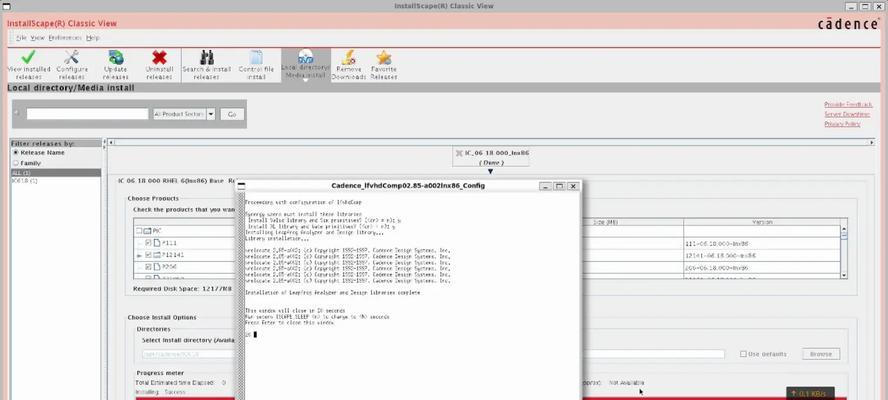
Task: Open Remove Downloads toolbar icon
Action: tap(349, 57)
